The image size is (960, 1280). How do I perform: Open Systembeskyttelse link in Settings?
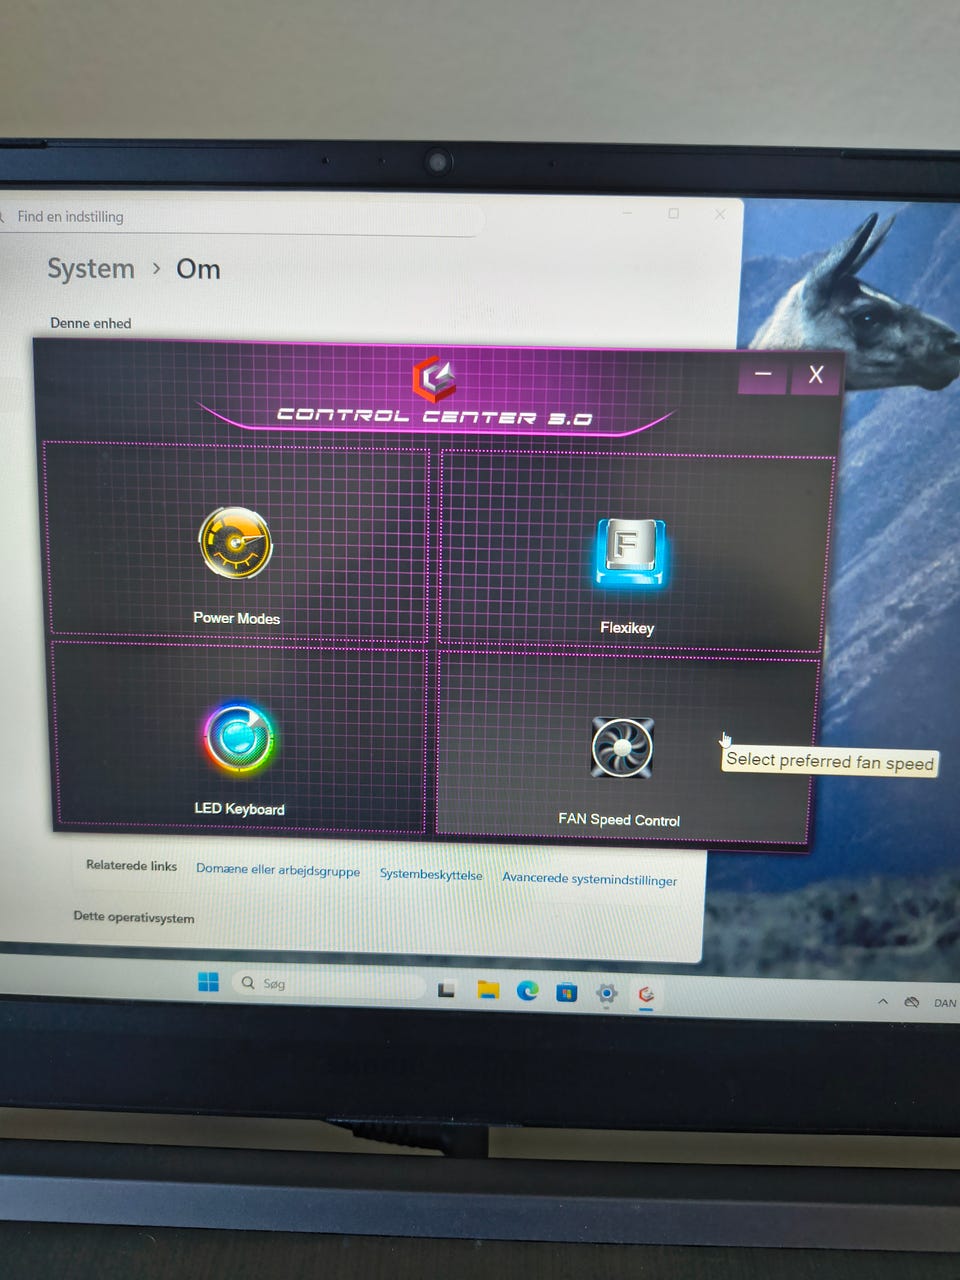431,874
